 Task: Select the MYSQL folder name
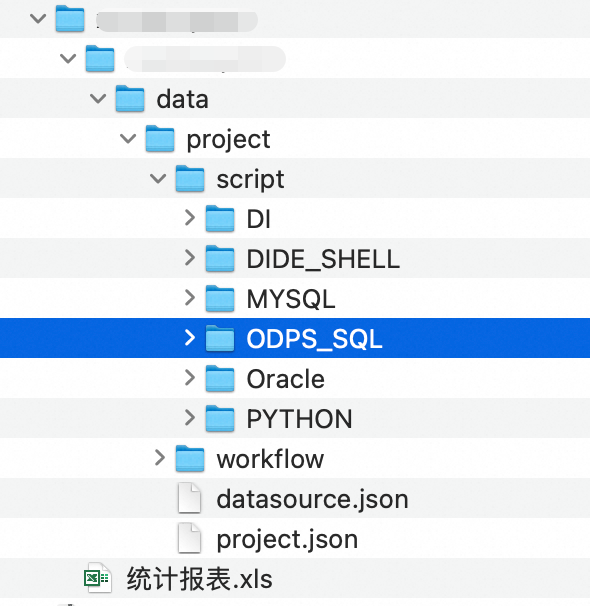[291, 299]
